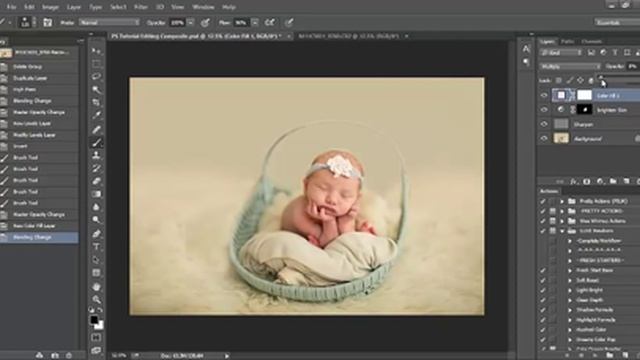
Task: Open the blend mode dropdown in Layers
Action: click(x=570, y=66)
